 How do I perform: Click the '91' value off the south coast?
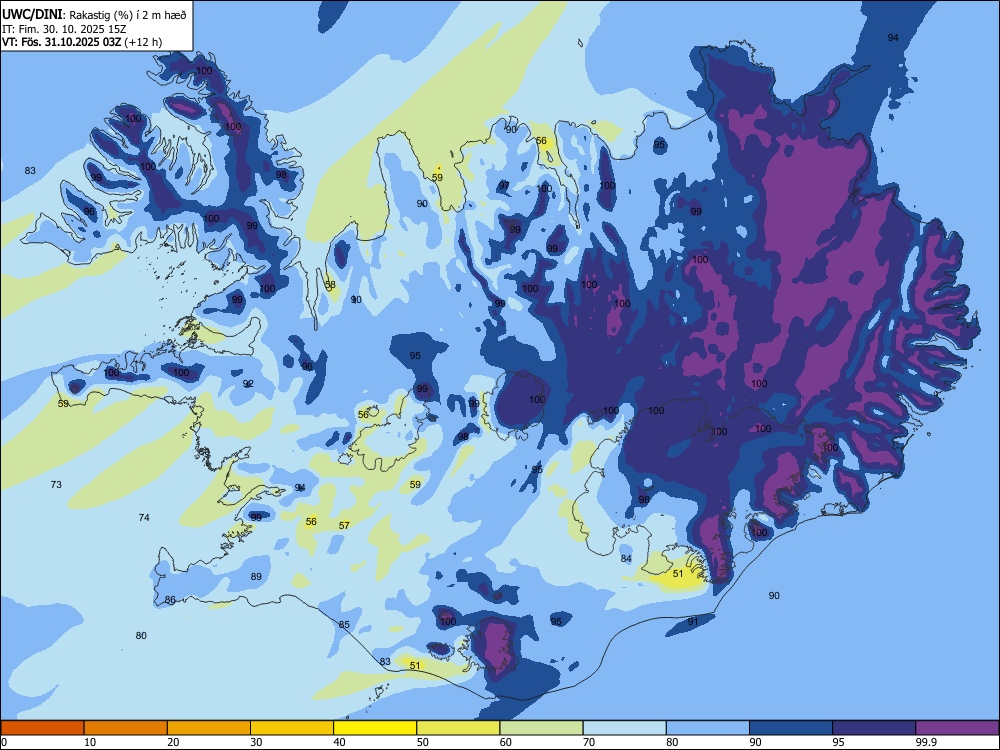click(693, 621)
